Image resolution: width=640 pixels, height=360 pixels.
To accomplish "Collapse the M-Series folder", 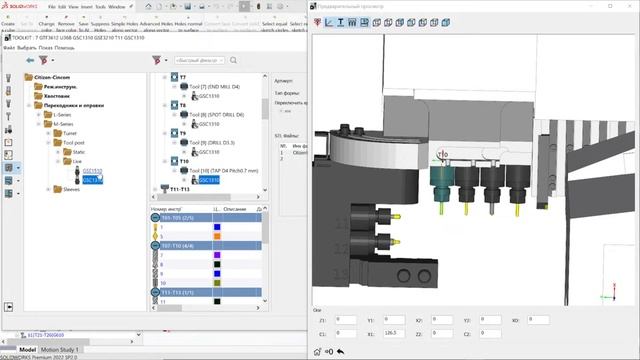I will (x=39, y=124).
